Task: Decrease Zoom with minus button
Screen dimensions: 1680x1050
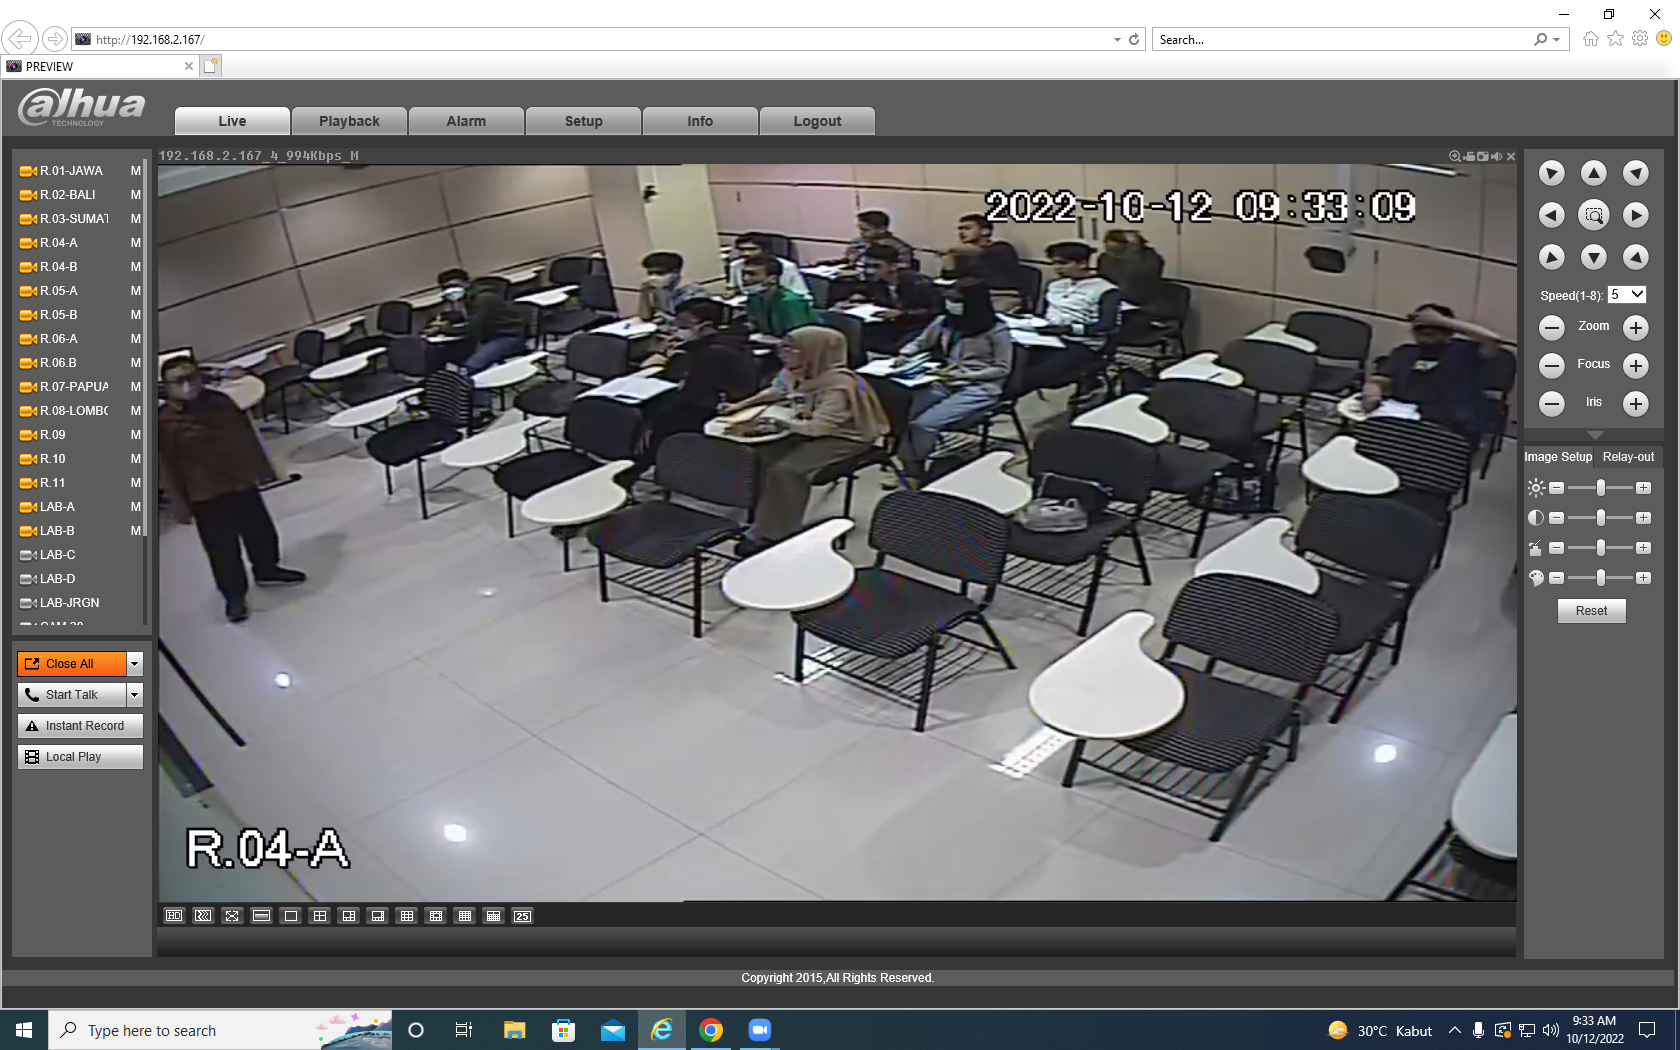Action: coord(1551,327)
